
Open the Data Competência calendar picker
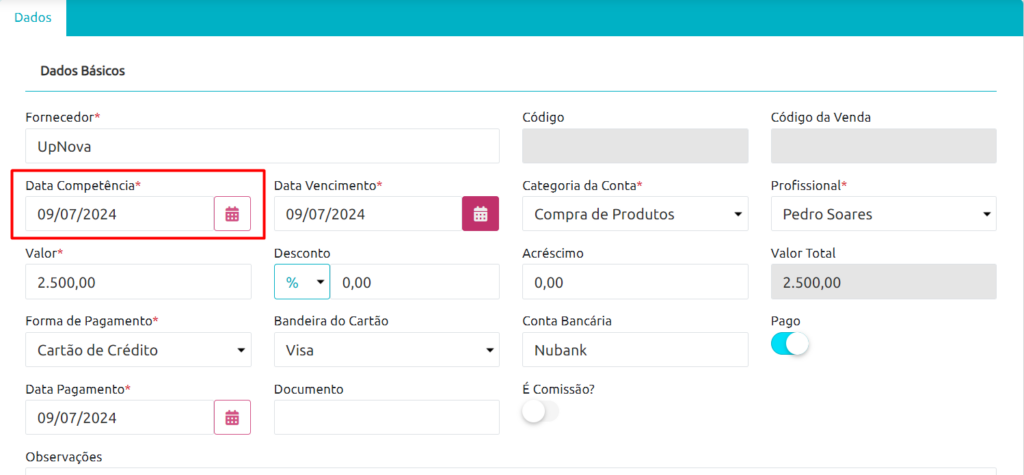pyautogui.click(x=232, y=214)
